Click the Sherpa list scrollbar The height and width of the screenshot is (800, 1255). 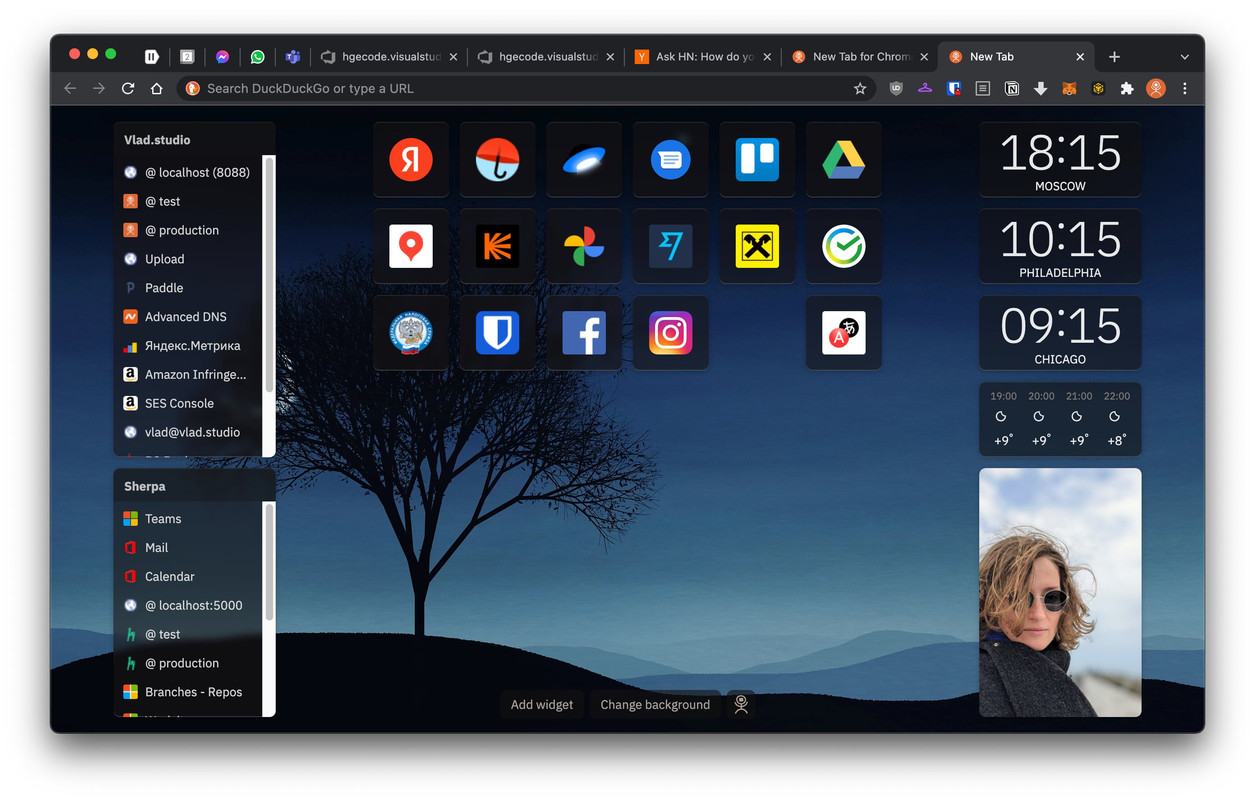point(269,561)
